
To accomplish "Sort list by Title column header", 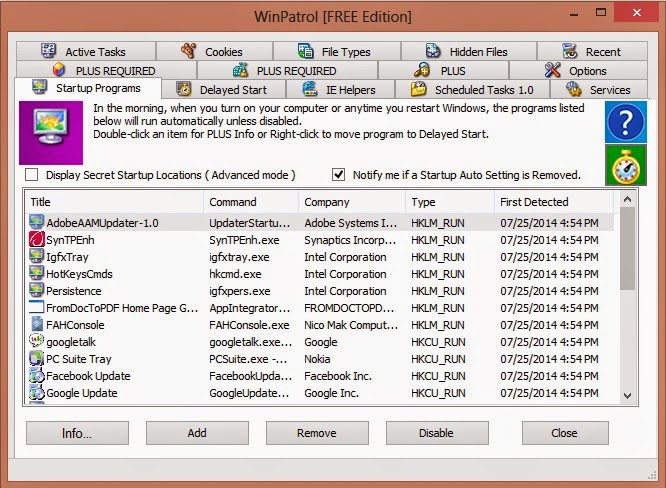I will click(x=114, y=202).
